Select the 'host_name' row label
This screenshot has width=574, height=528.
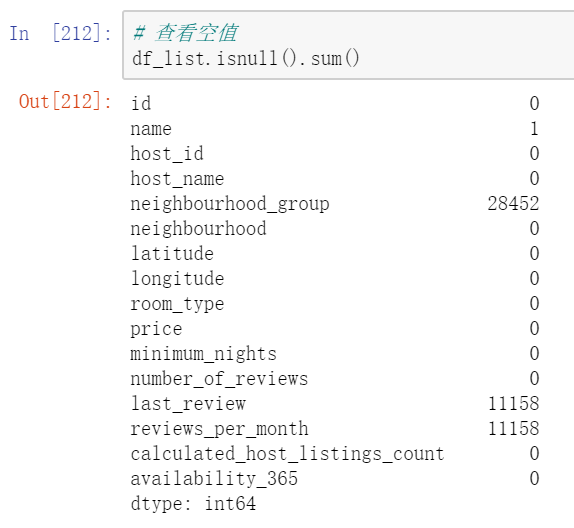177,179
